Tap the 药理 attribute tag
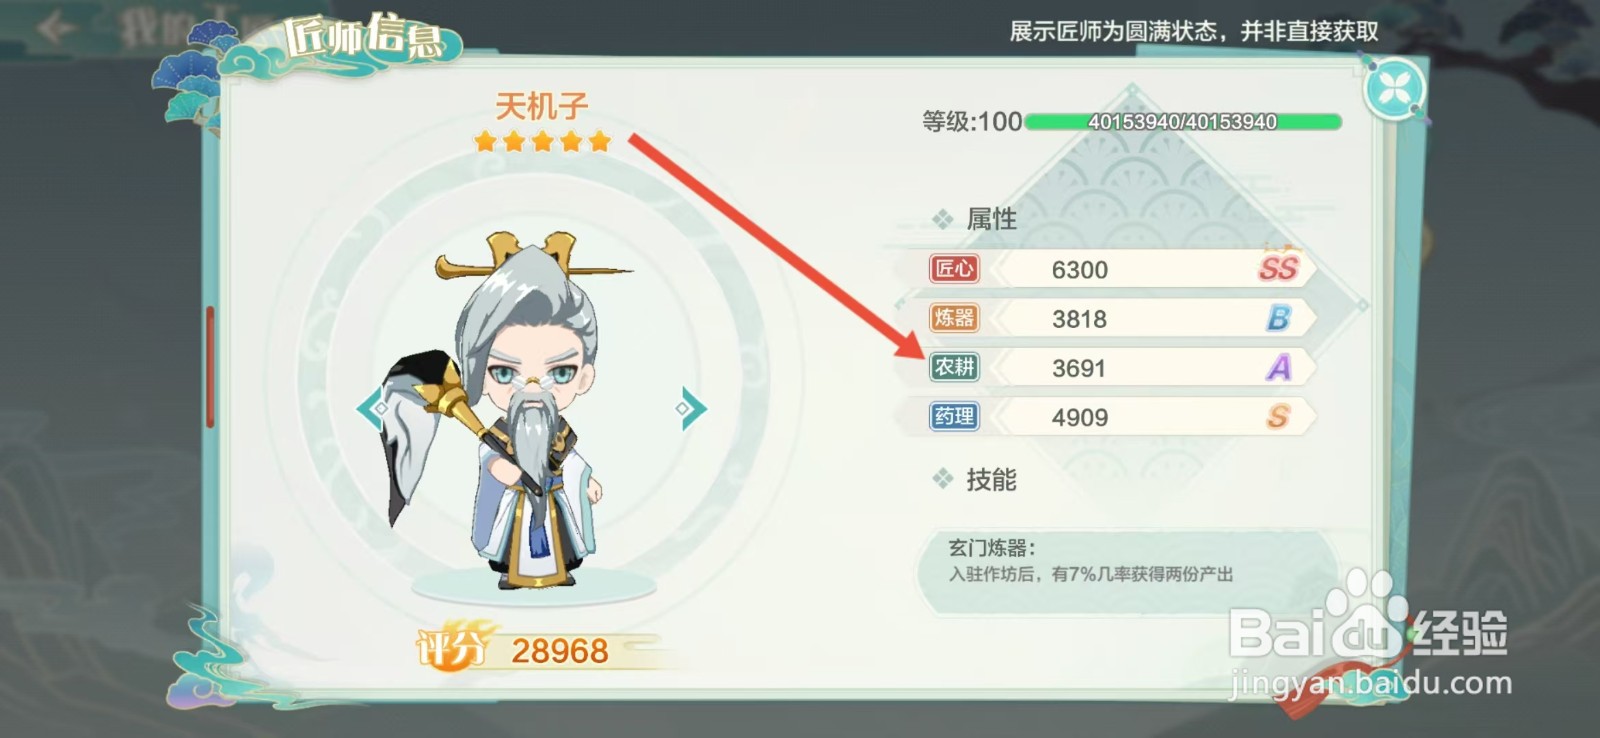Image resolution: width=1600 pixels, height=738 pixels. pos(954,416)
